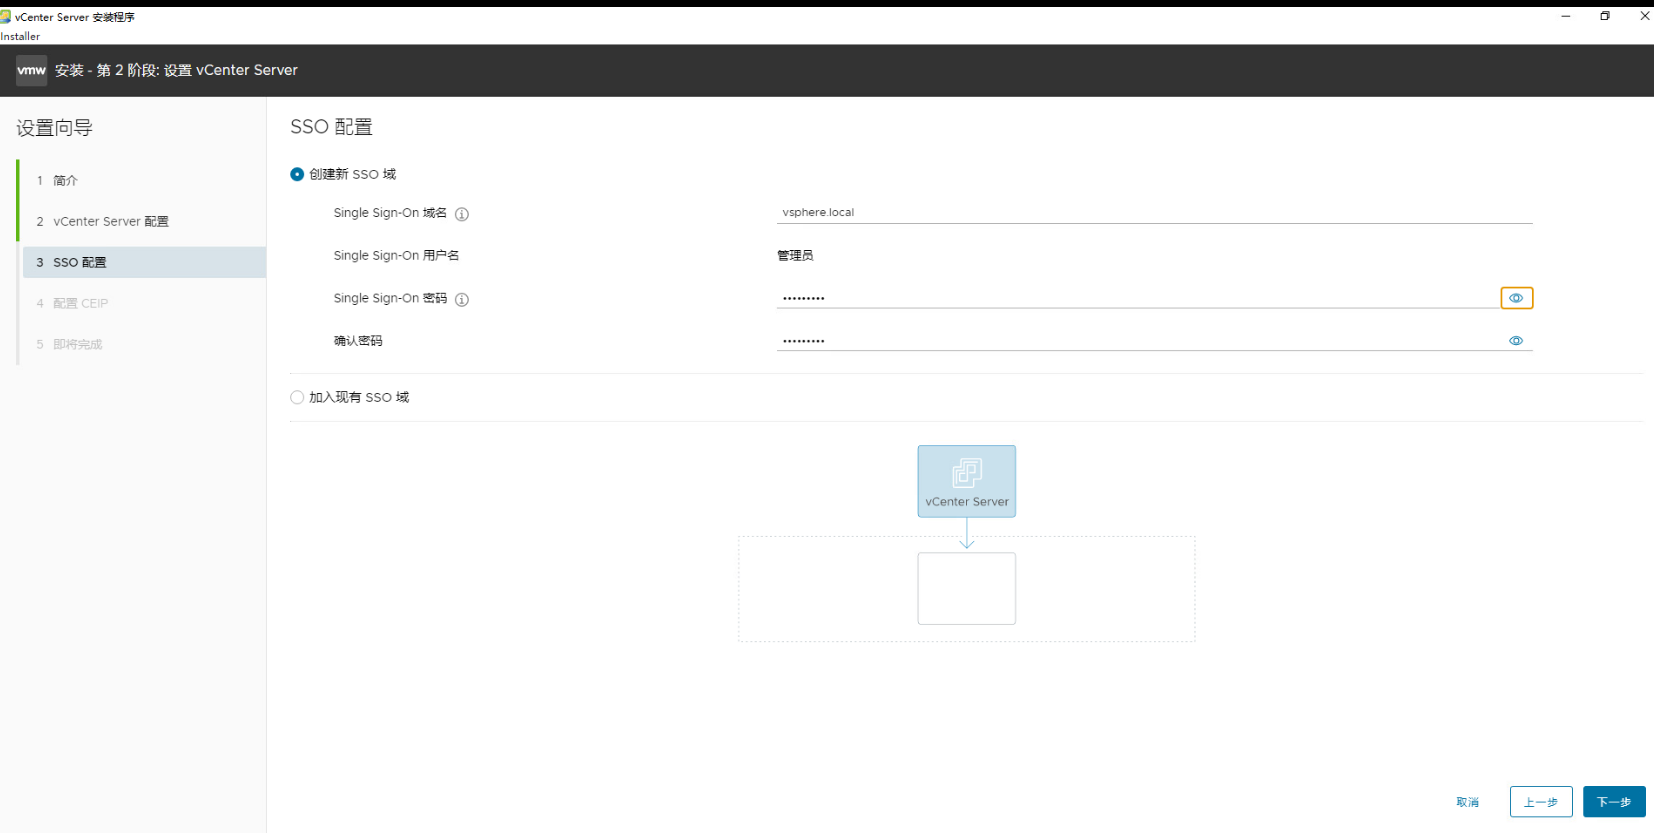Close the installer window
The width and height of the screenshot is (1654, 833).
point(1644,16)
